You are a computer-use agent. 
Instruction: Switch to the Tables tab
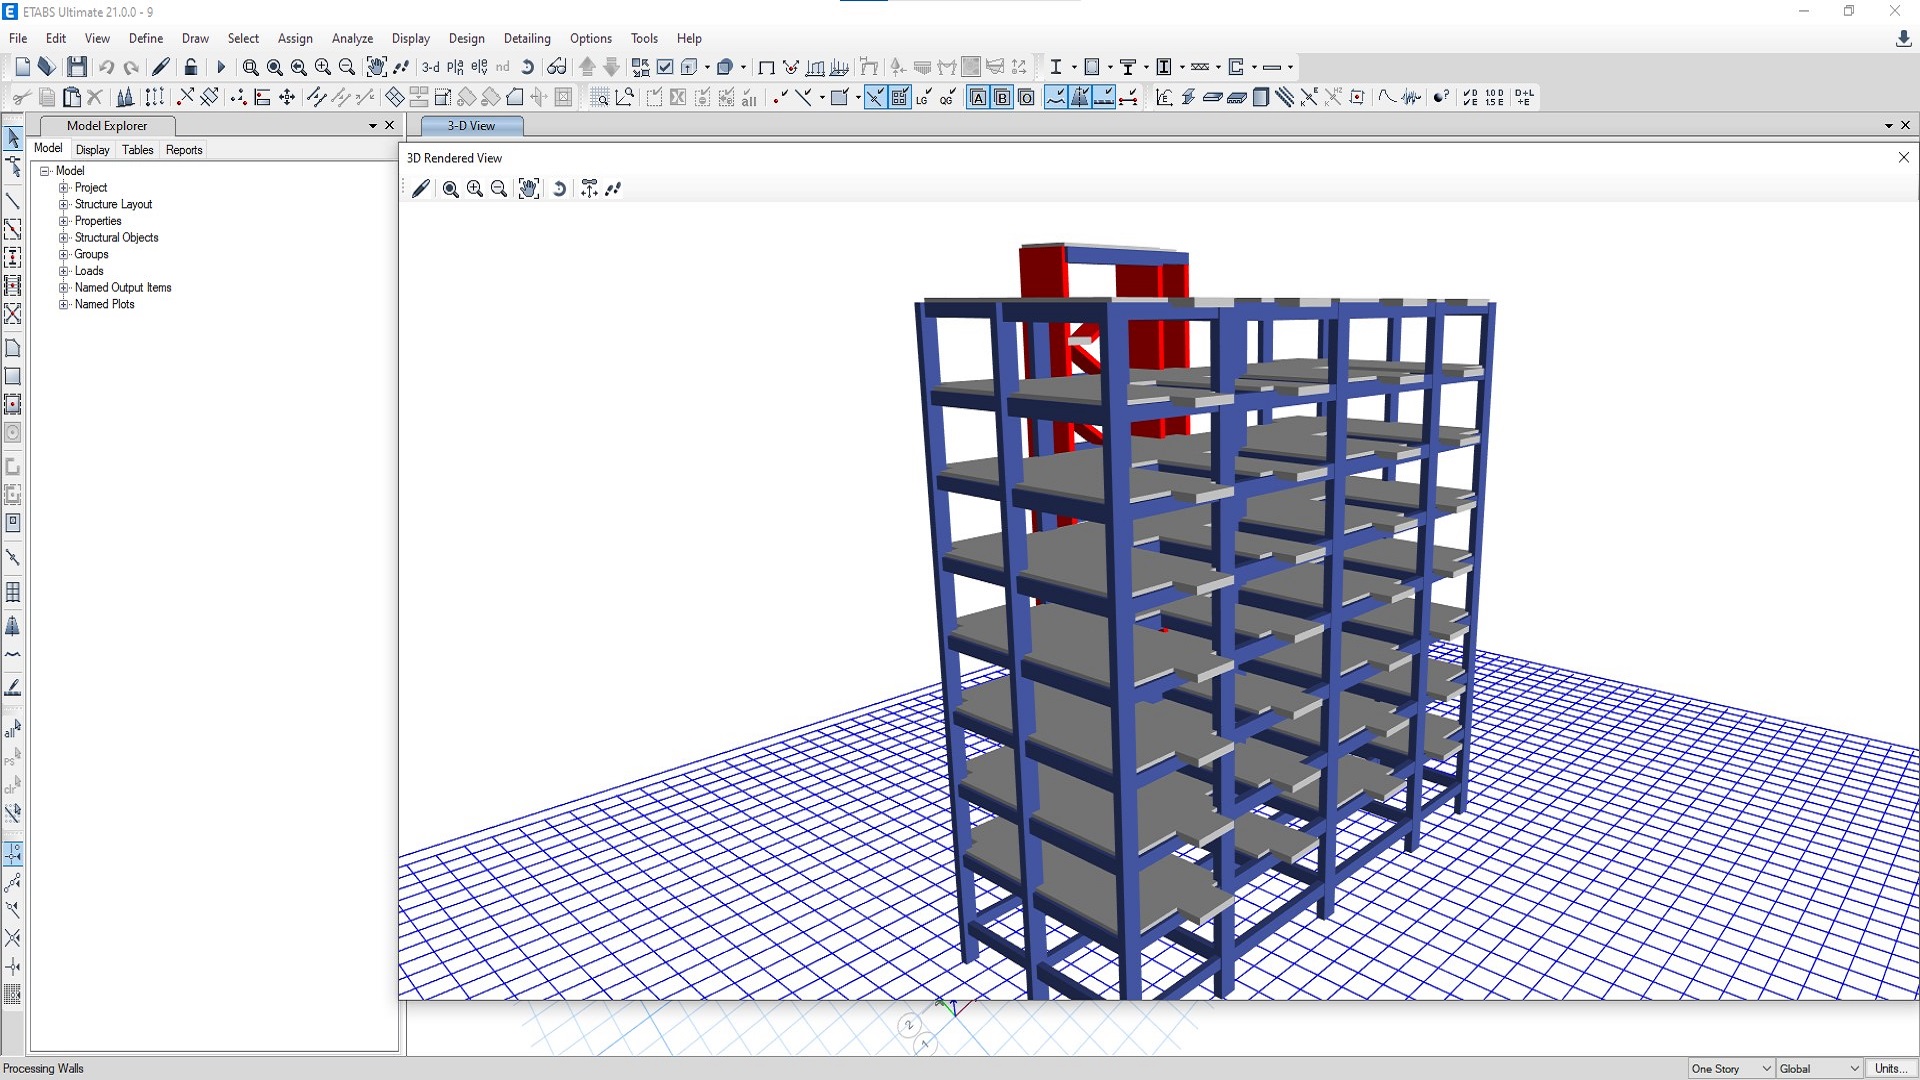(137, 150)
